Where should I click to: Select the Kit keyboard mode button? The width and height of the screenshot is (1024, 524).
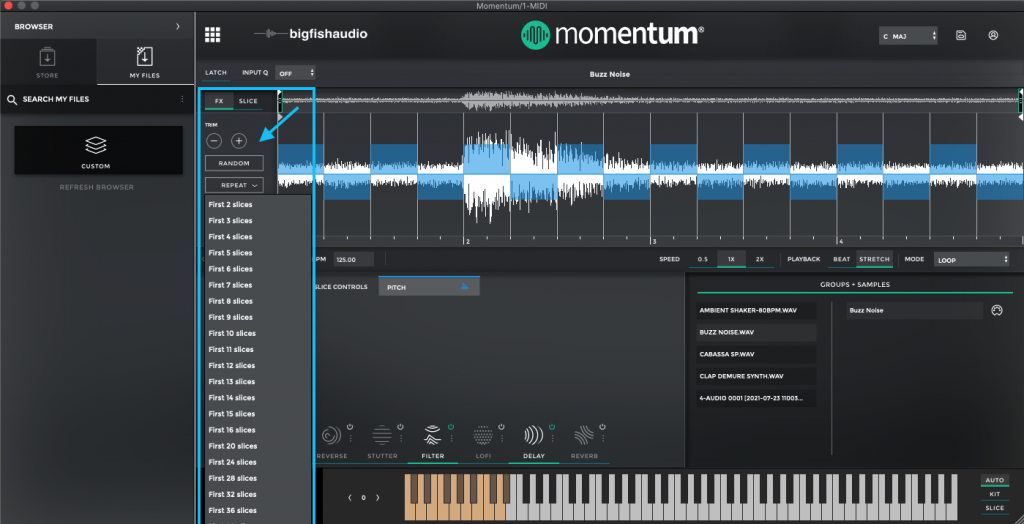coord(995,494)
